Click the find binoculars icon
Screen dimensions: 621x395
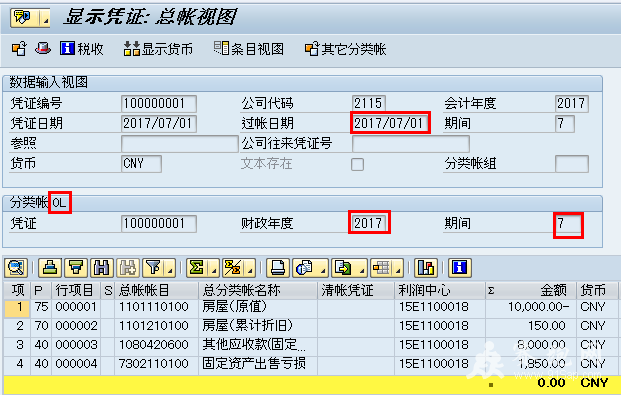(102, 268)
